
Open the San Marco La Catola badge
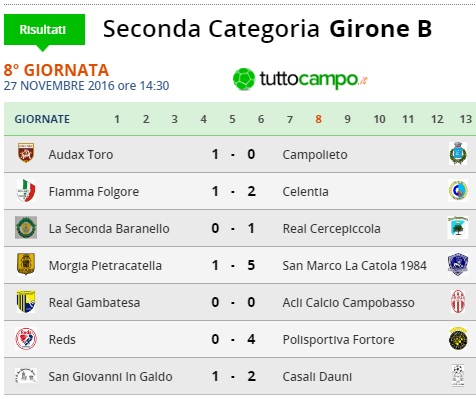pyautogui.click(x=458, y=264)
